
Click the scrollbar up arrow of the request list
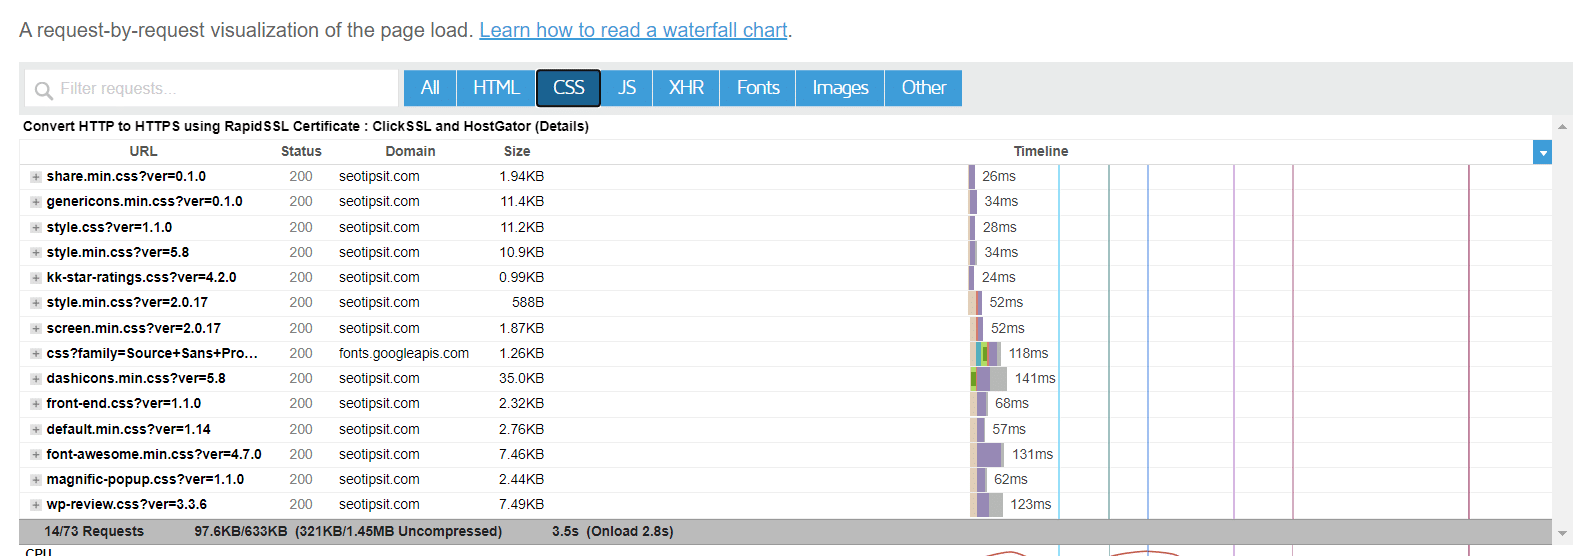[1562, 126]
